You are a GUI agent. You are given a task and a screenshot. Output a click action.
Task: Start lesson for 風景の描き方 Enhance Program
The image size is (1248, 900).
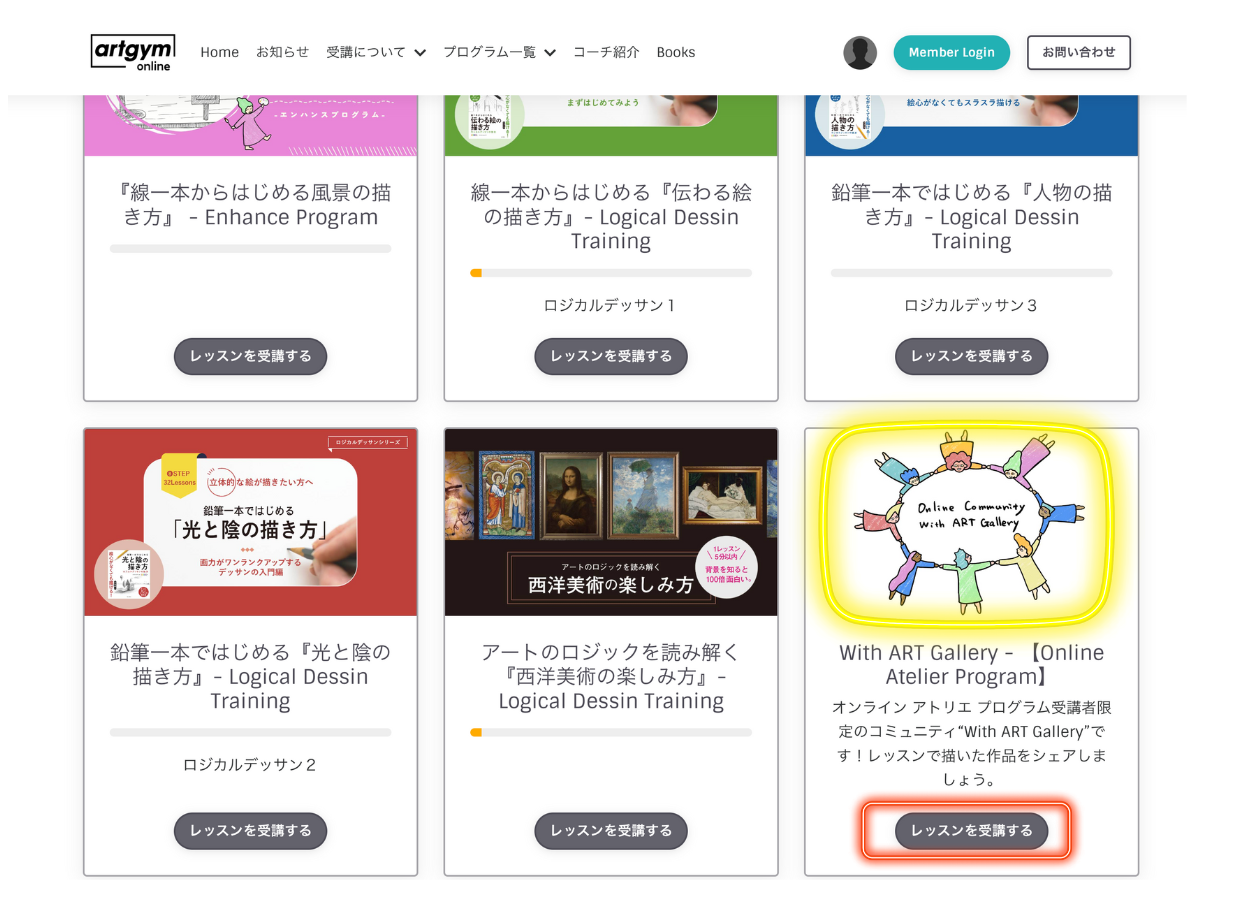(251, 356)
